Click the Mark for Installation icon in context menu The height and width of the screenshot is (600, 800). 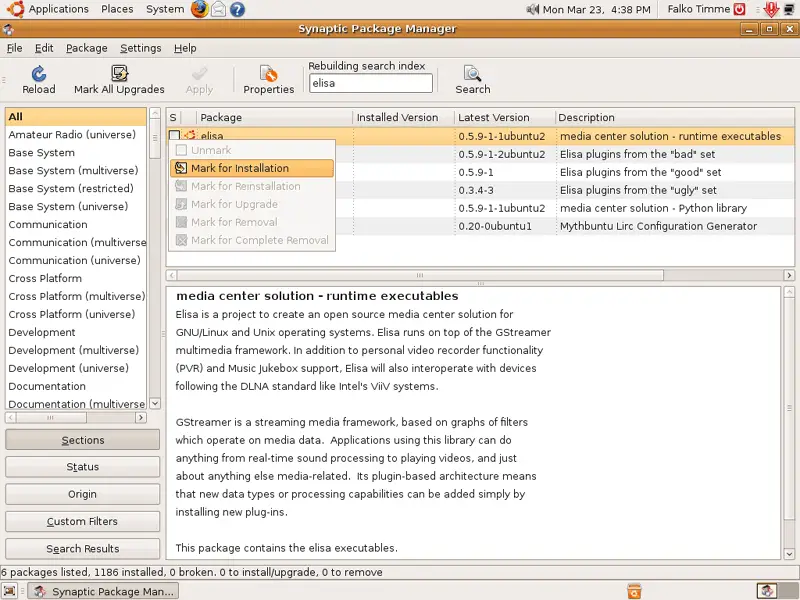[x=181, y=168]
